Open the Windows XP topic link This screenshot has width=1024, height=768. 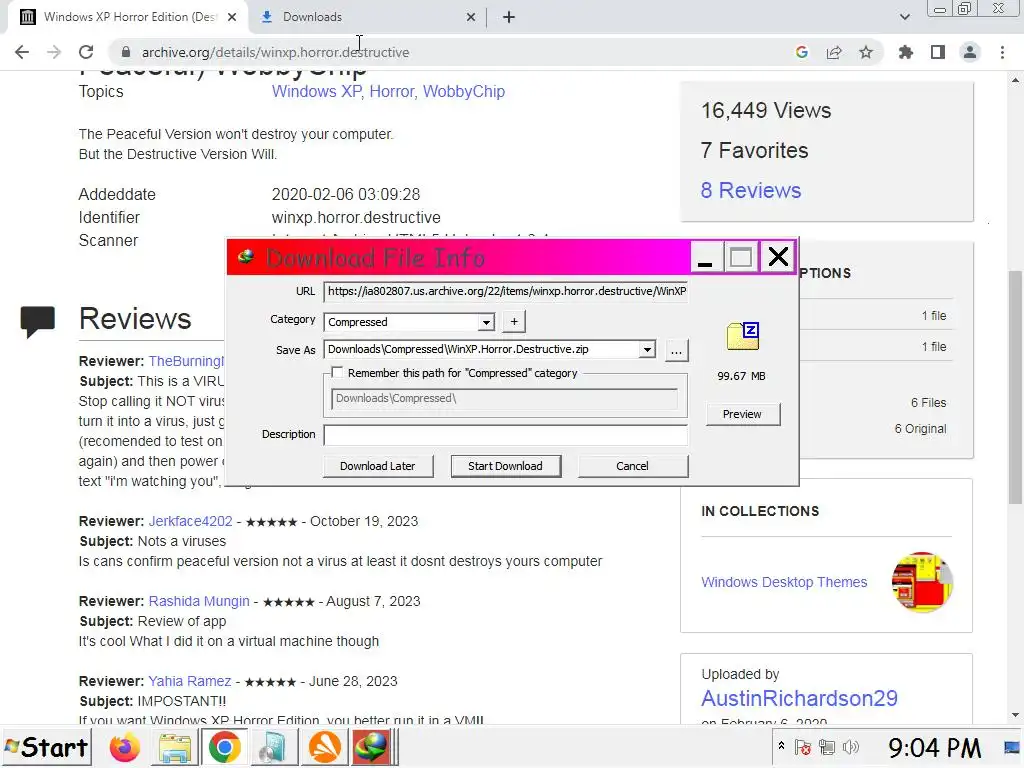(316, 91)
